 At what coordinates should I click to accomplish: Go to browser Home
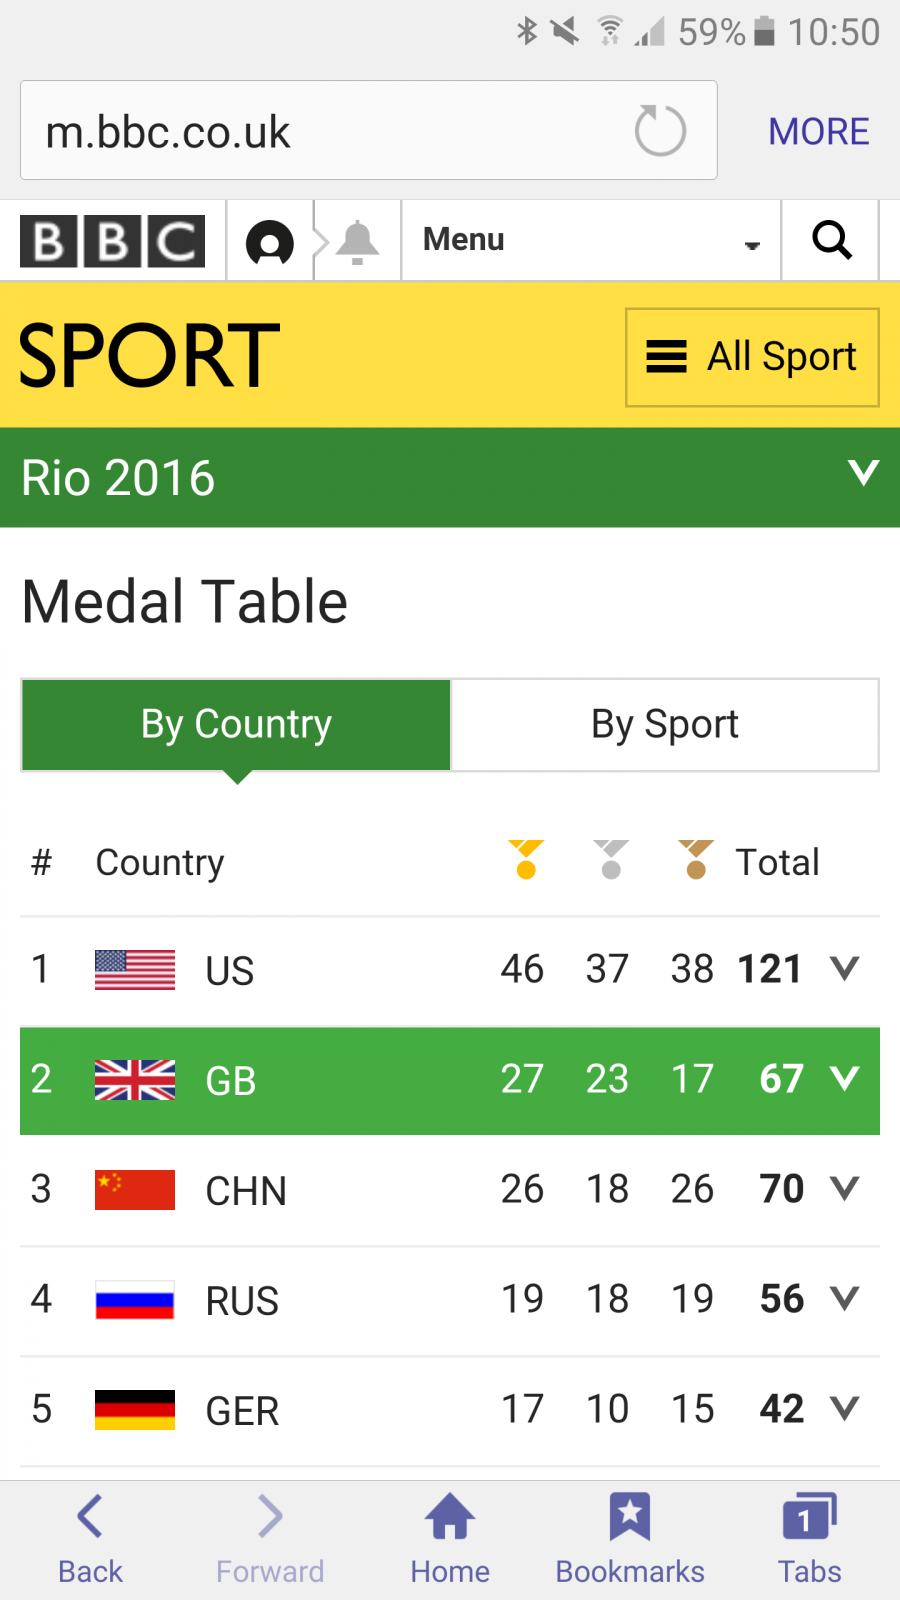pos(450,1538)
